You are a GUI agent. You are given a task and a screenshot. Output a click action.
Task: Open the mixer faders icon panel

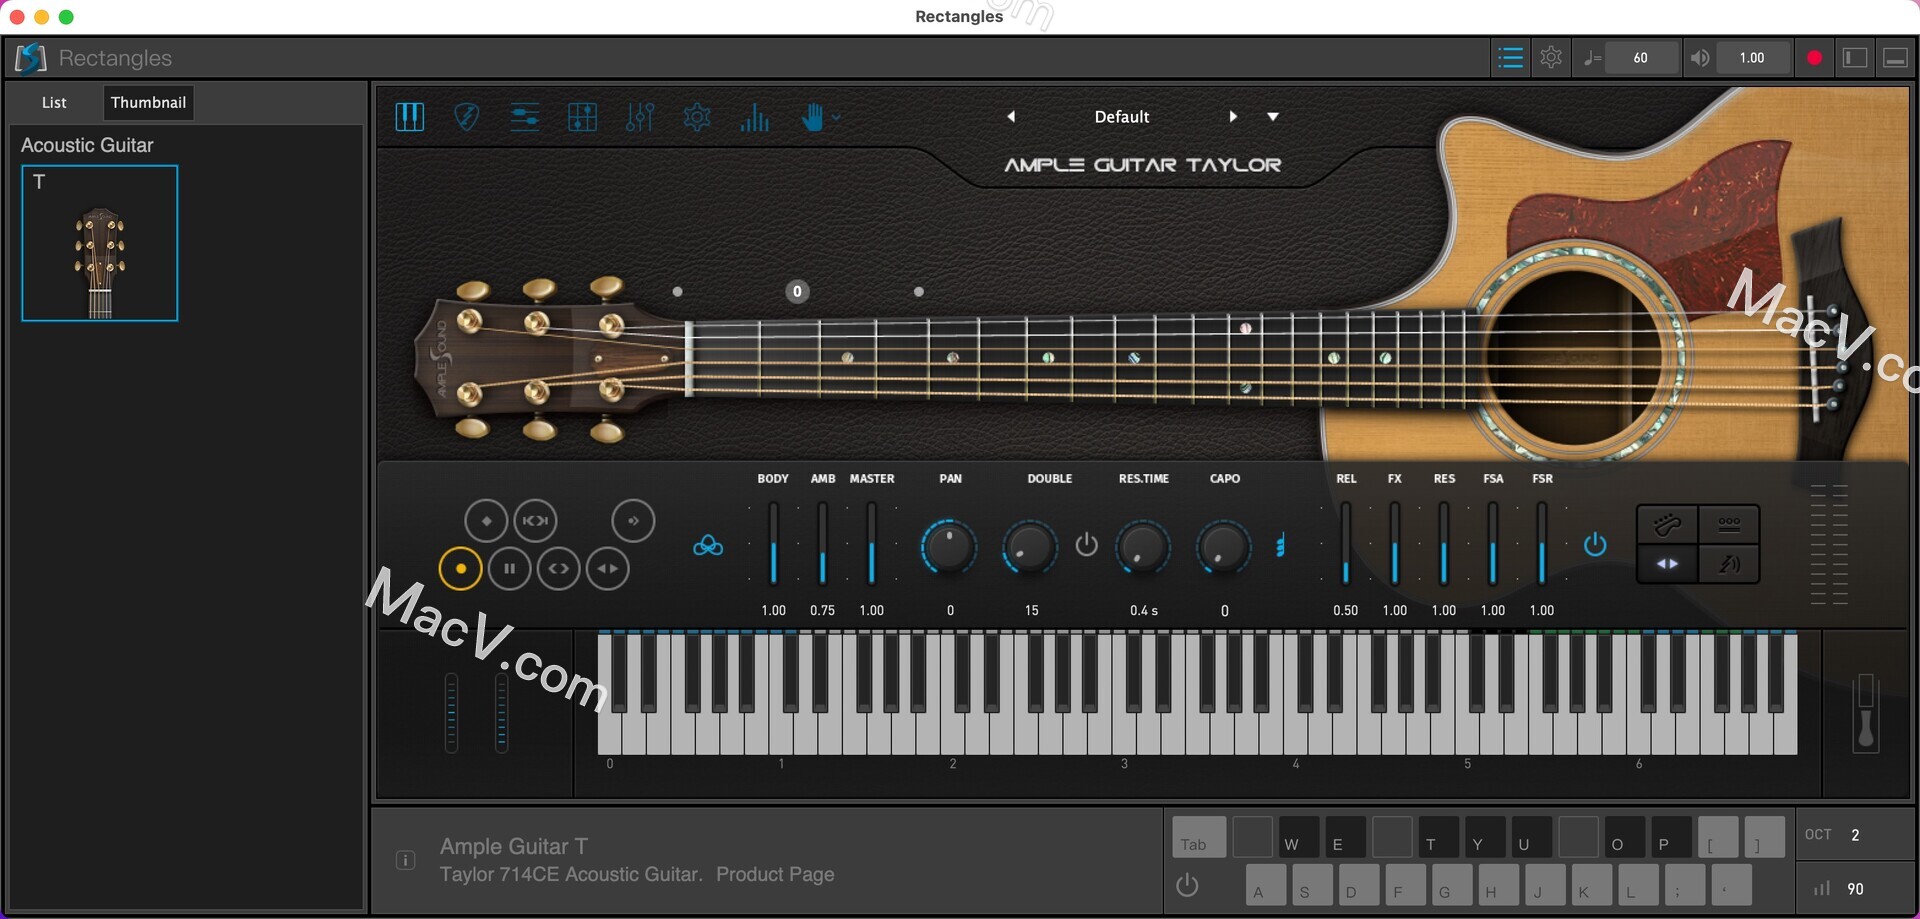coord(640,117)
